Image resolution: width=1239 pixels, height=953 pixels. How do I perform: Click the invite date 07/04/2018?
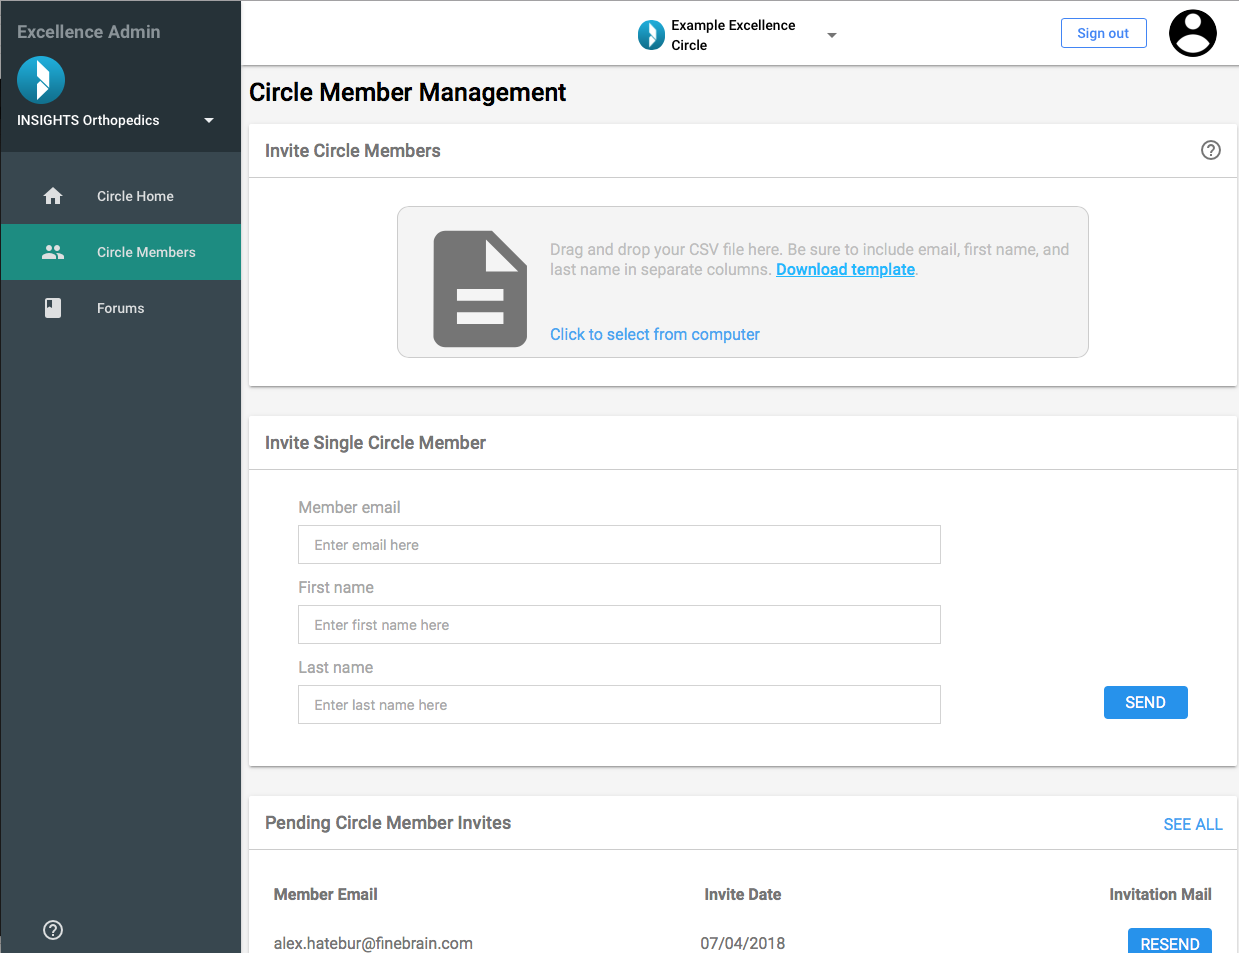coord(743,943)
